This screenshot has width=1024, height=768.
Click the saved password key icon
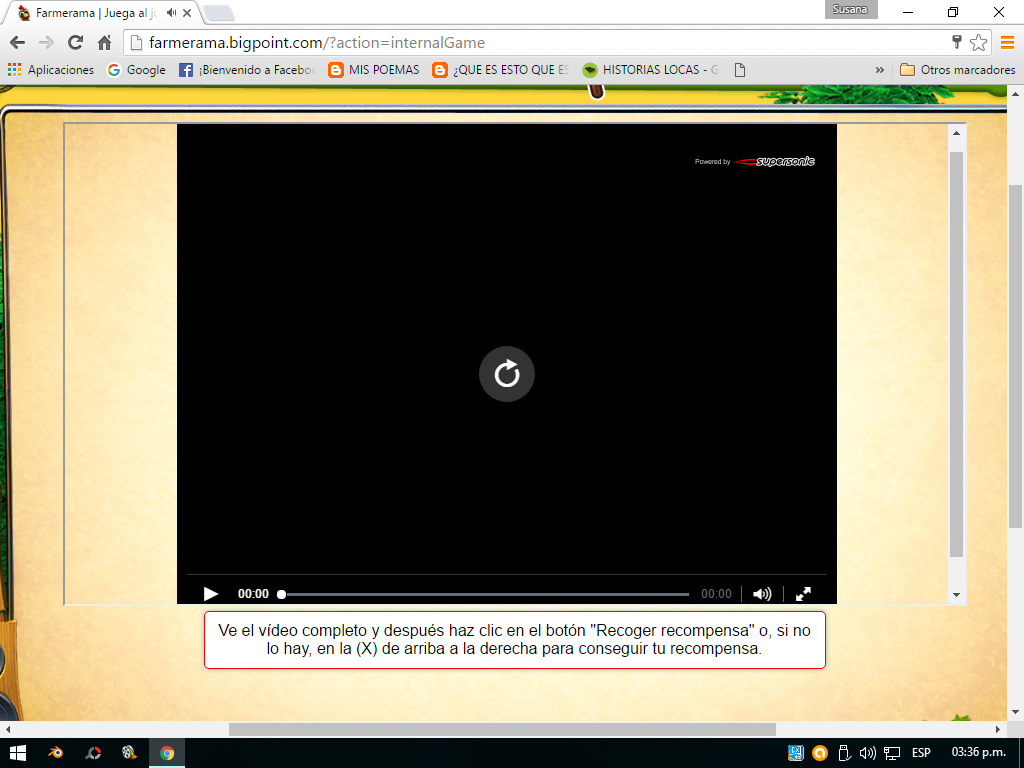click(x=957, y=42)
